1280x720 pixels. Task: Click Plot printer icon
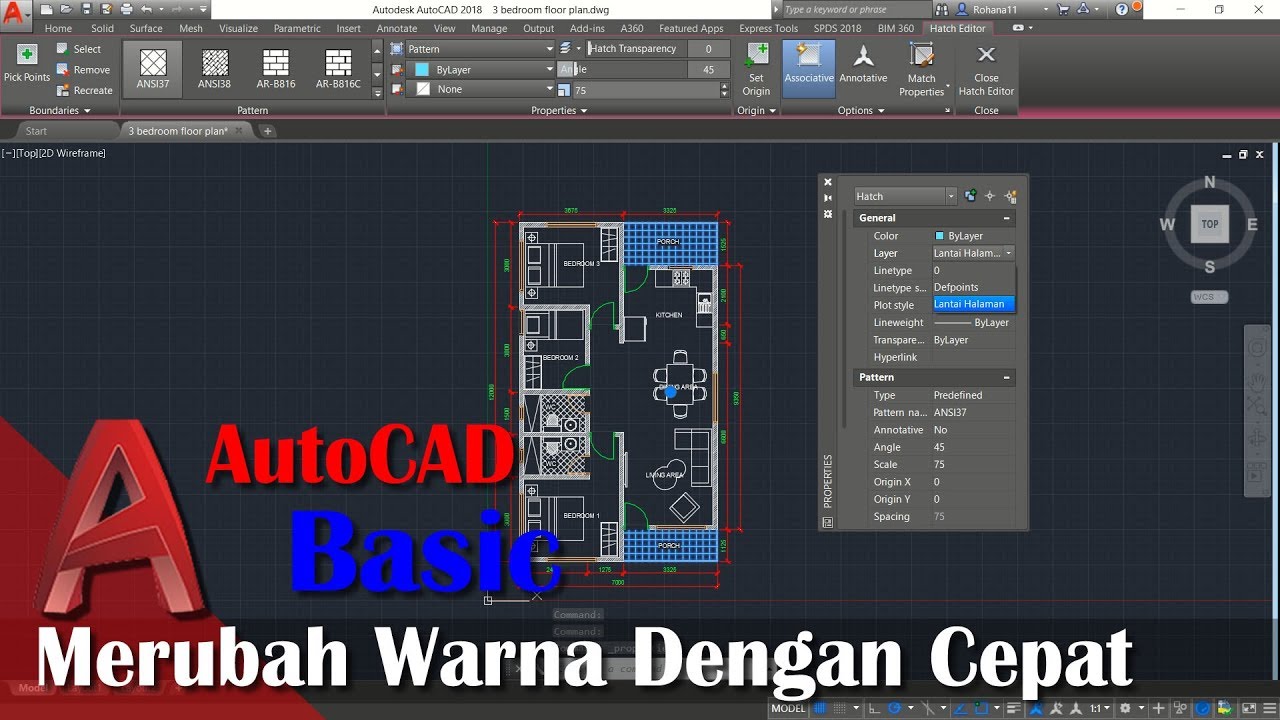point(127,9)
